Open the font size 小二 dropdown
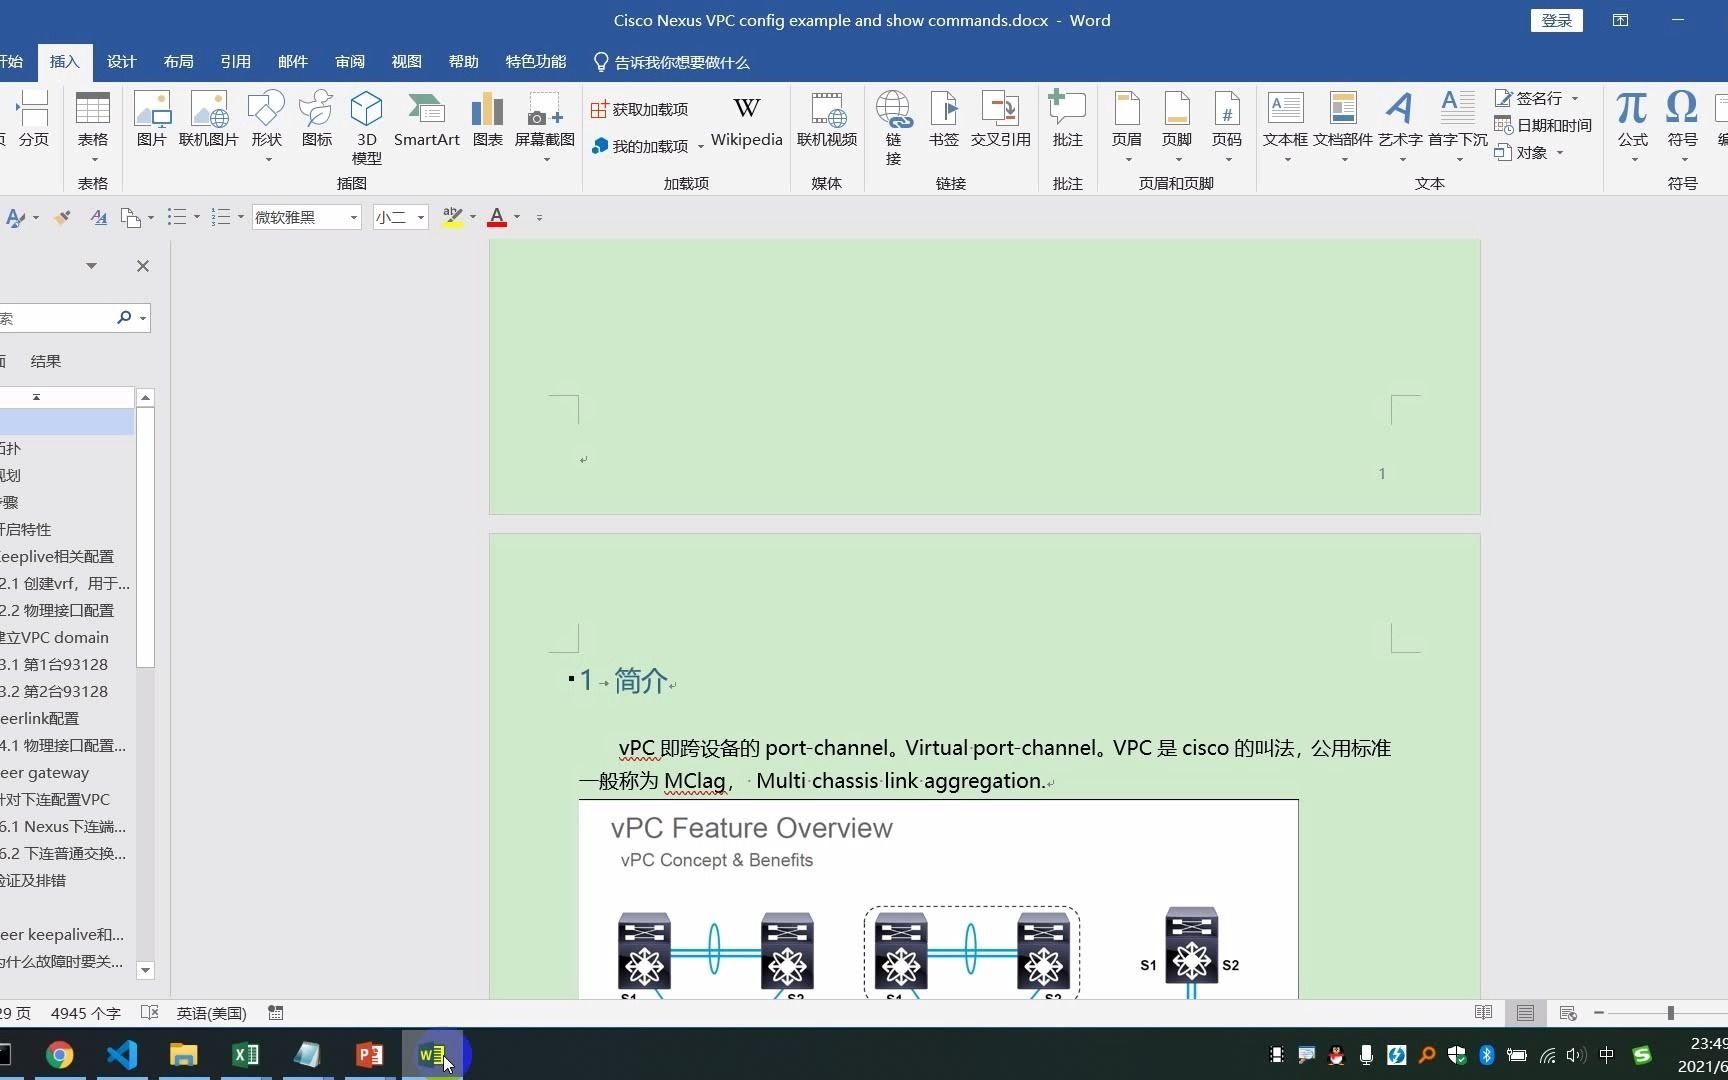The width and height of the screenshot is (1728, 1080). click(x=421, y=217)
